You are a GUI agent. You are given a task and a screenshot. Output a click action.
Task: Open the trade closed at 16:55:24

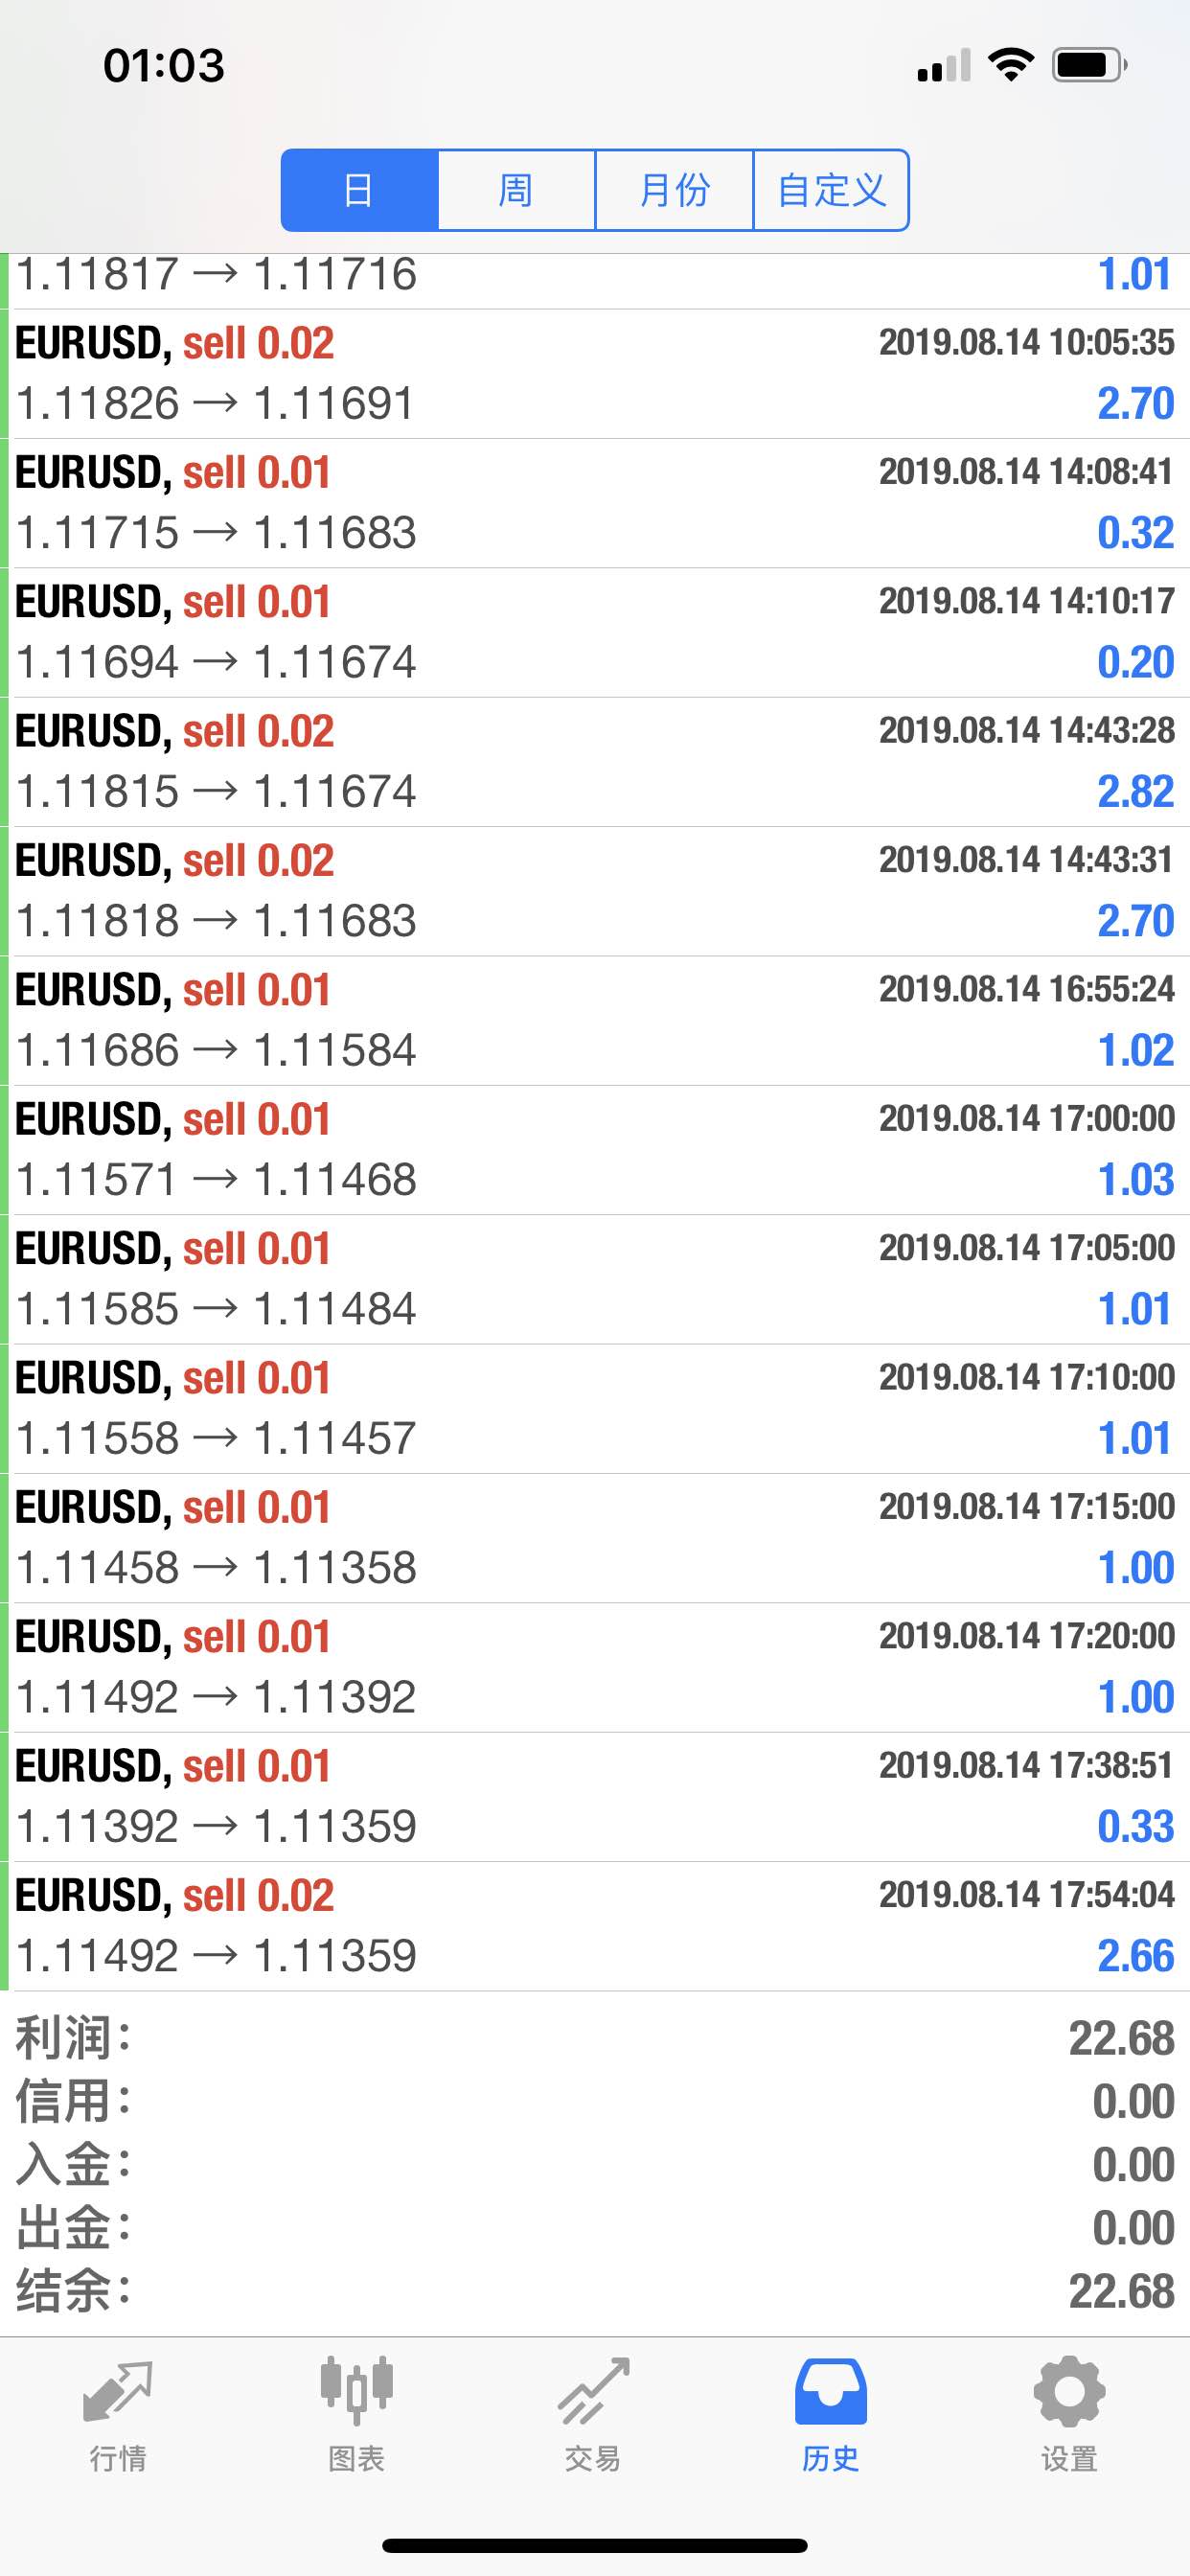pyautogui.click(x=595, y=1021)
